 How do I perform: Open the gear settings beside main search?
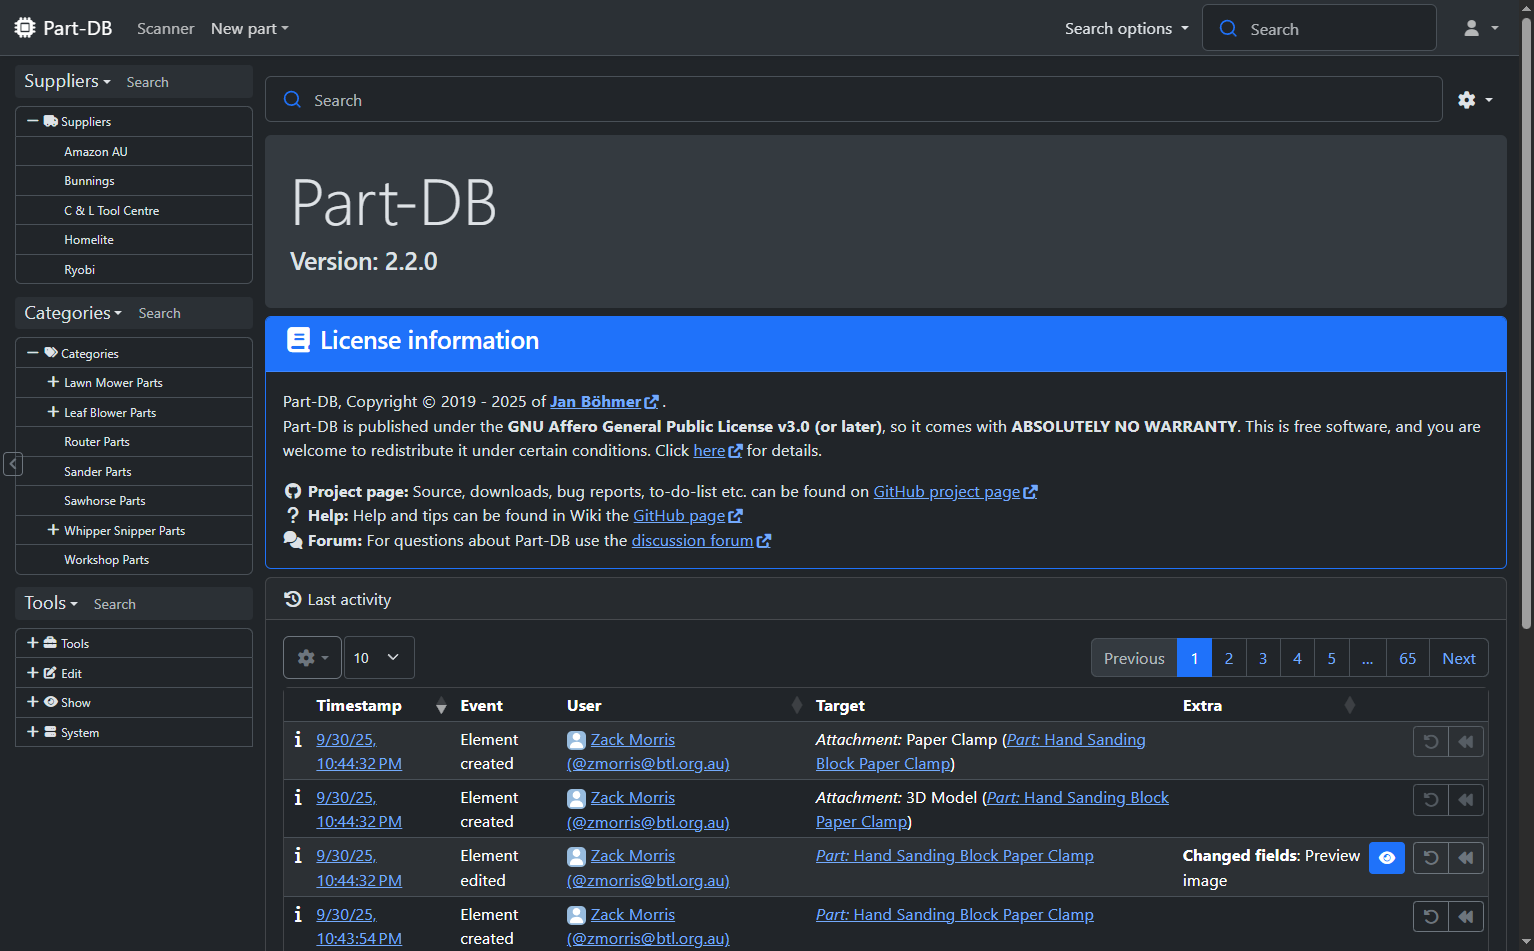1475,100
